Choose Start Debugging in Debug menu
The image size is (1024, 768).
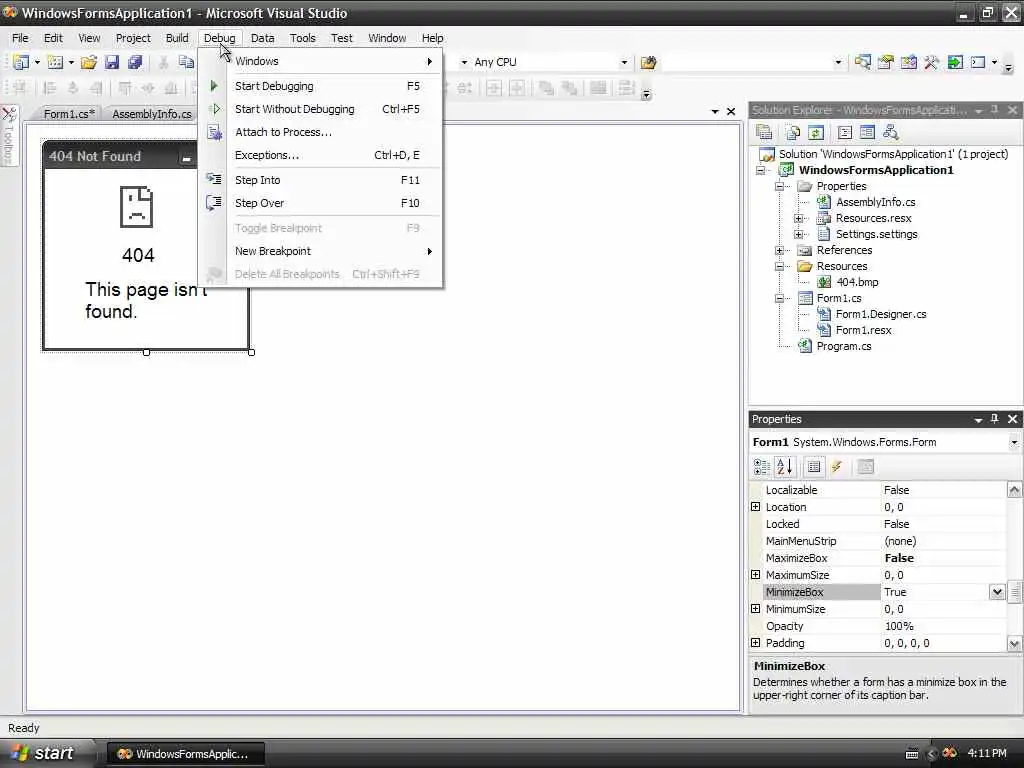[x=320, y=86]
